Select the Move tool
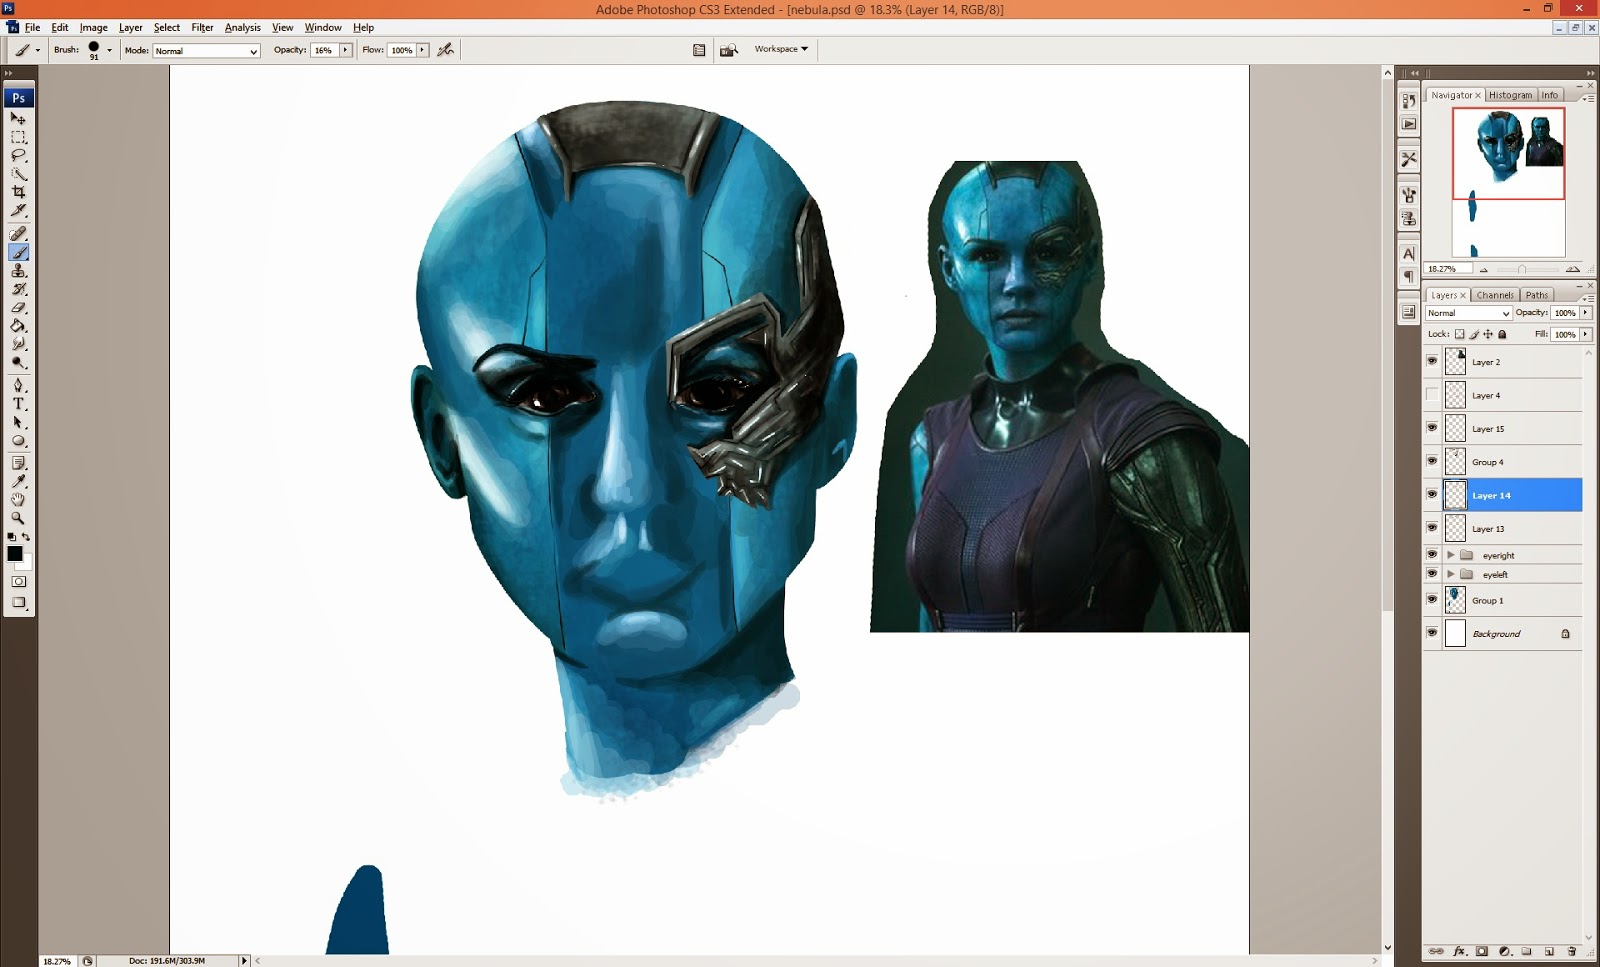Image resolution: width=1600 pixels, height=967 pixels. click(18, 119)
